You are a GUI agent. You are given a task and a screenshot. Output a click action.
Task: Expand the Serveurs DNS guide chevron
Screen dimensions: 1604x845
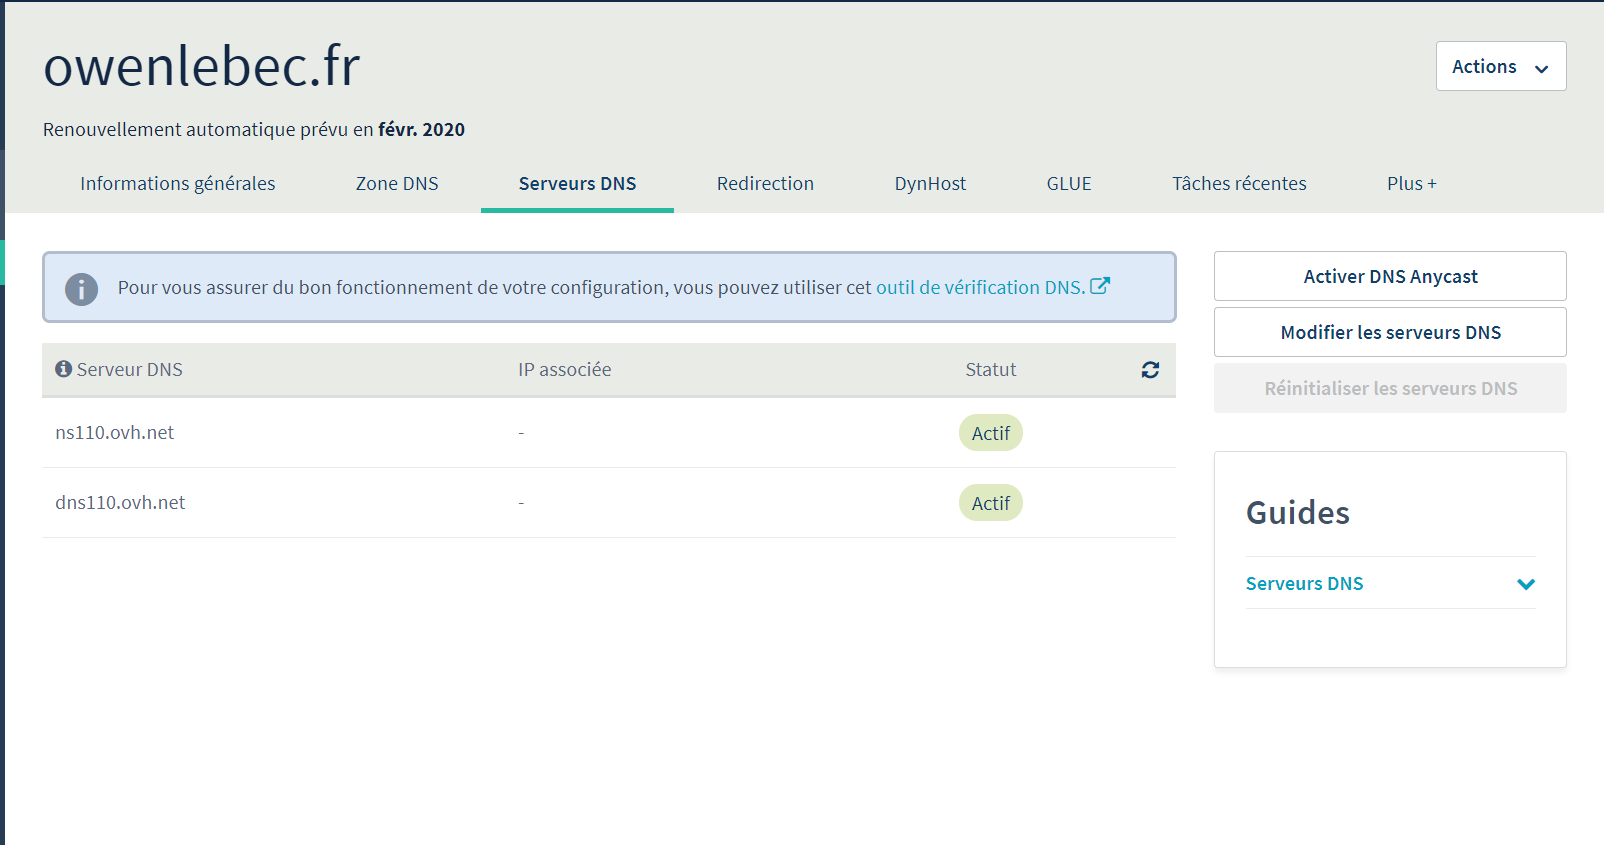tap(1526, 584)
